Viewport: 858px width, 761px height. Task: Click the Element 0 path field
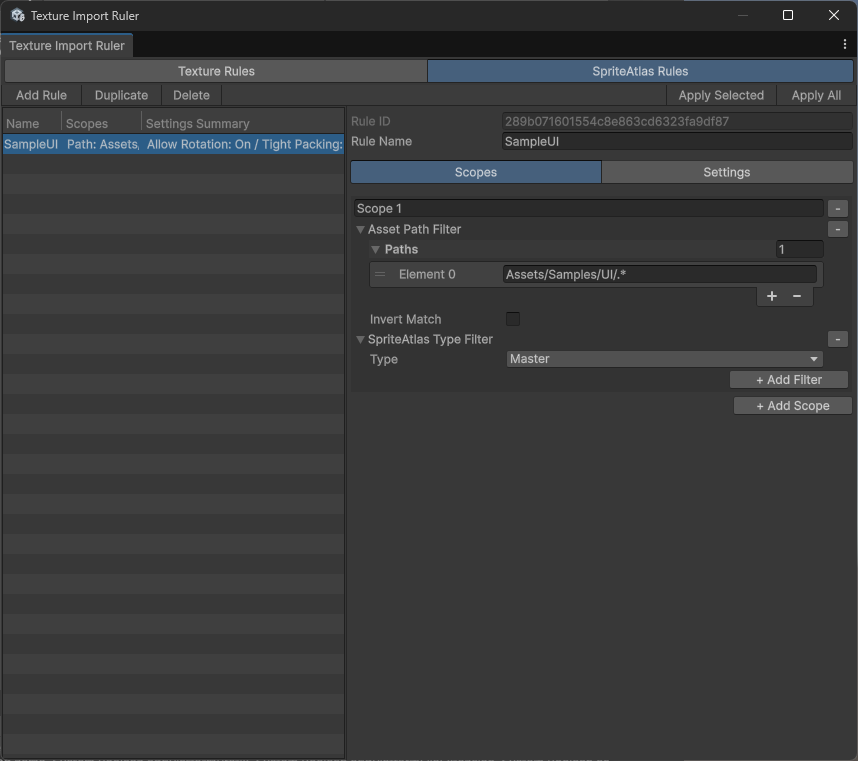tap(659, 274)
